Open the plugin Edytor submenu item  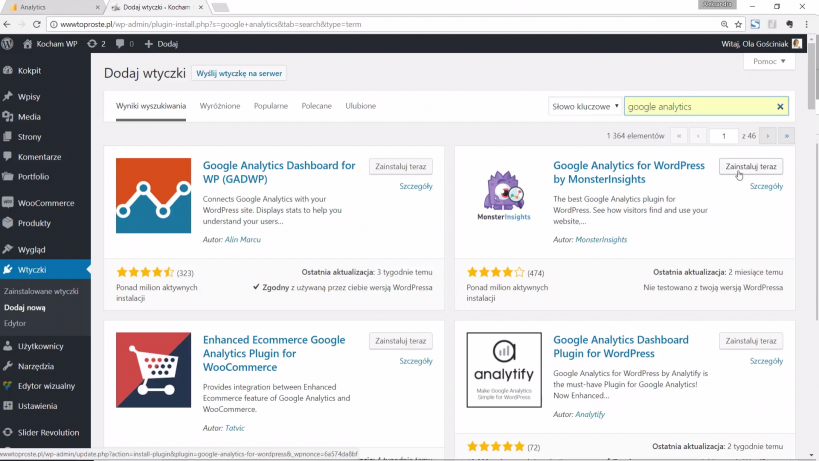(15, 323)
